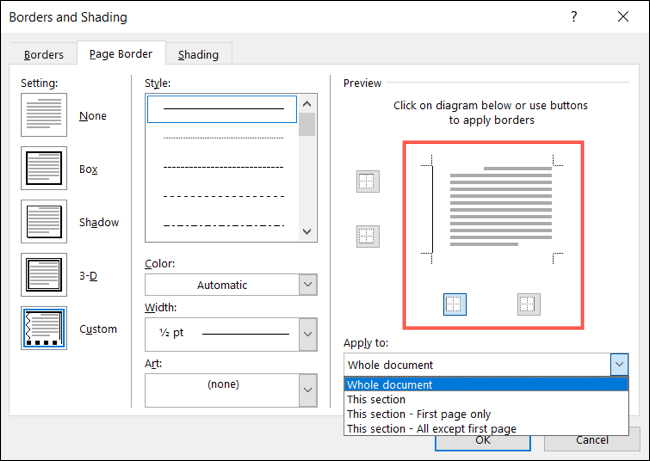Select 'This section - First page only' option
Viewport: 650px width, 461px height.
click(419, 414)
